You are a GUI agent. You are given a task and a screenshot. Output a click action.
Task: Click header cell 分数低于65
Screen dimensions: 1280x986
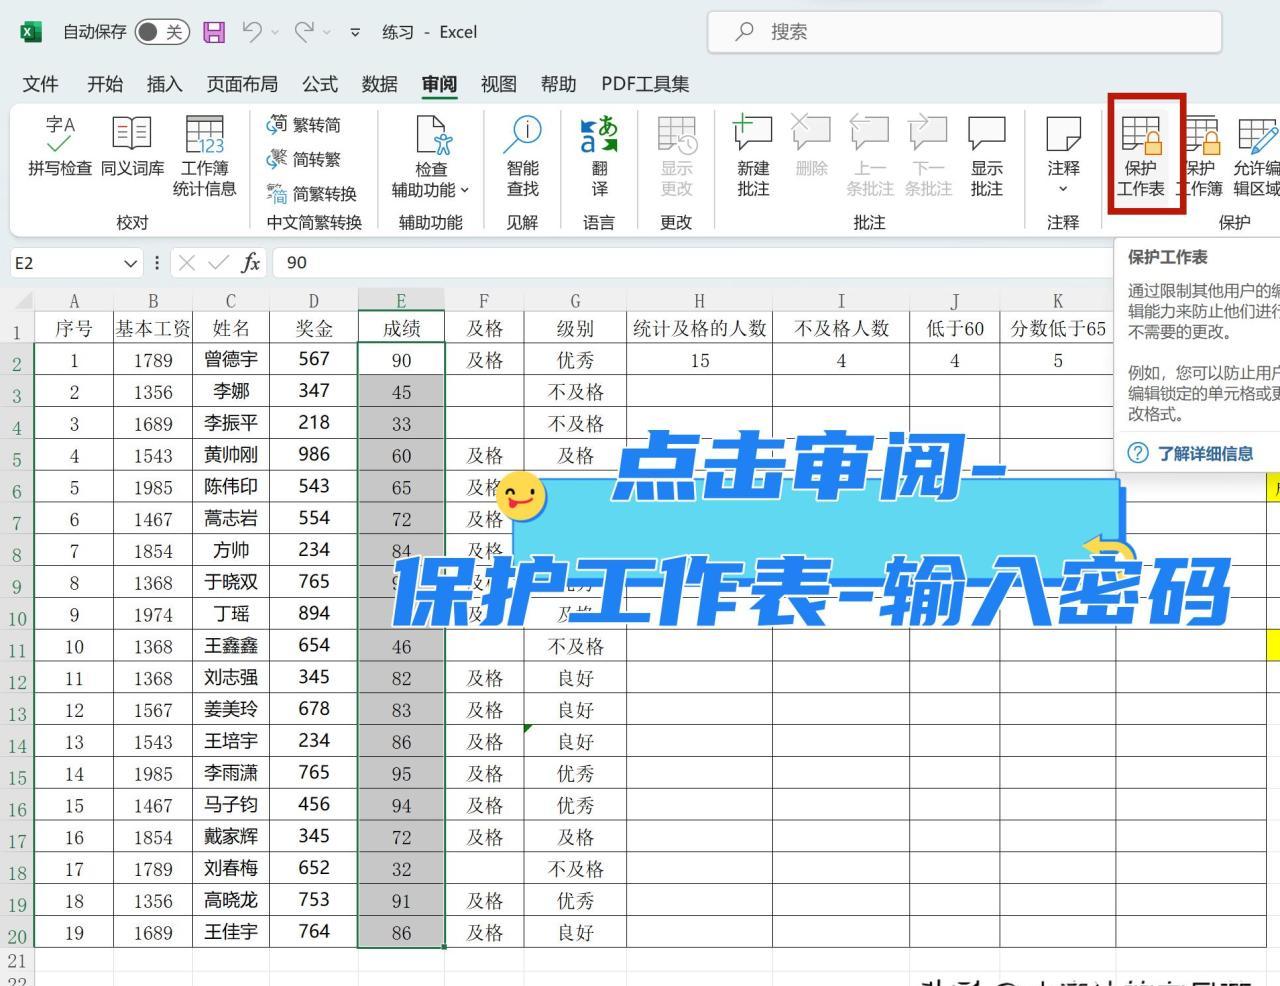(x=1058, y=328)
